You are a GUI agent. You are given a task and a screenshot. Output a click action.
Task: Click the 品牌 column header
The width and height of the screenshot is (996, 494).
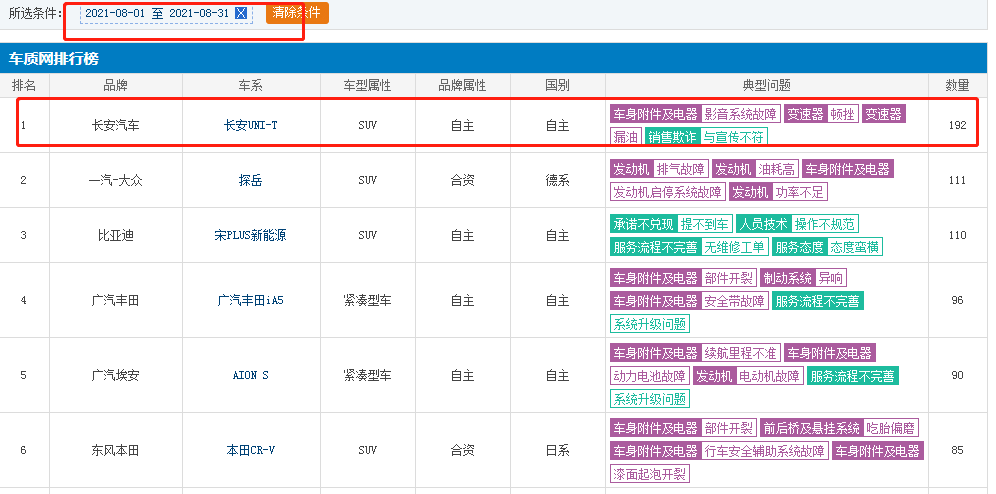tap(116, 85)
